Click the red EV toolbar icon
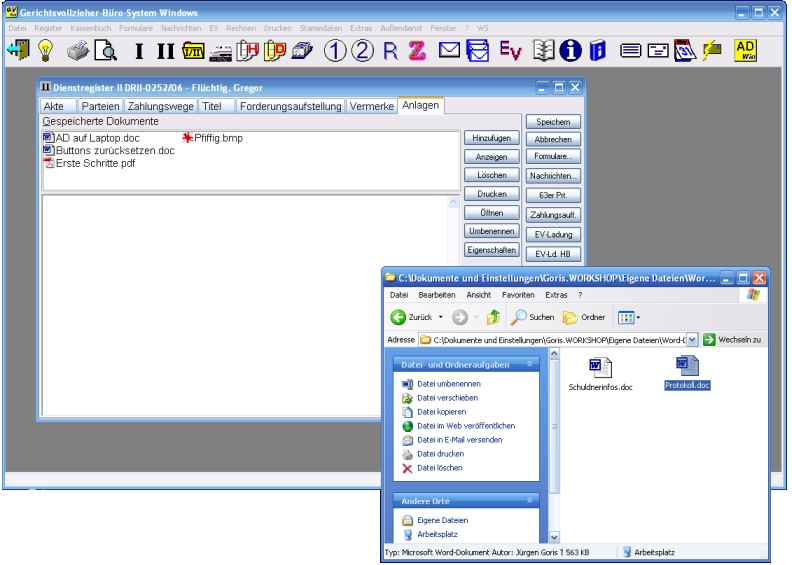792x565 pixels. [x=510, y=50]
